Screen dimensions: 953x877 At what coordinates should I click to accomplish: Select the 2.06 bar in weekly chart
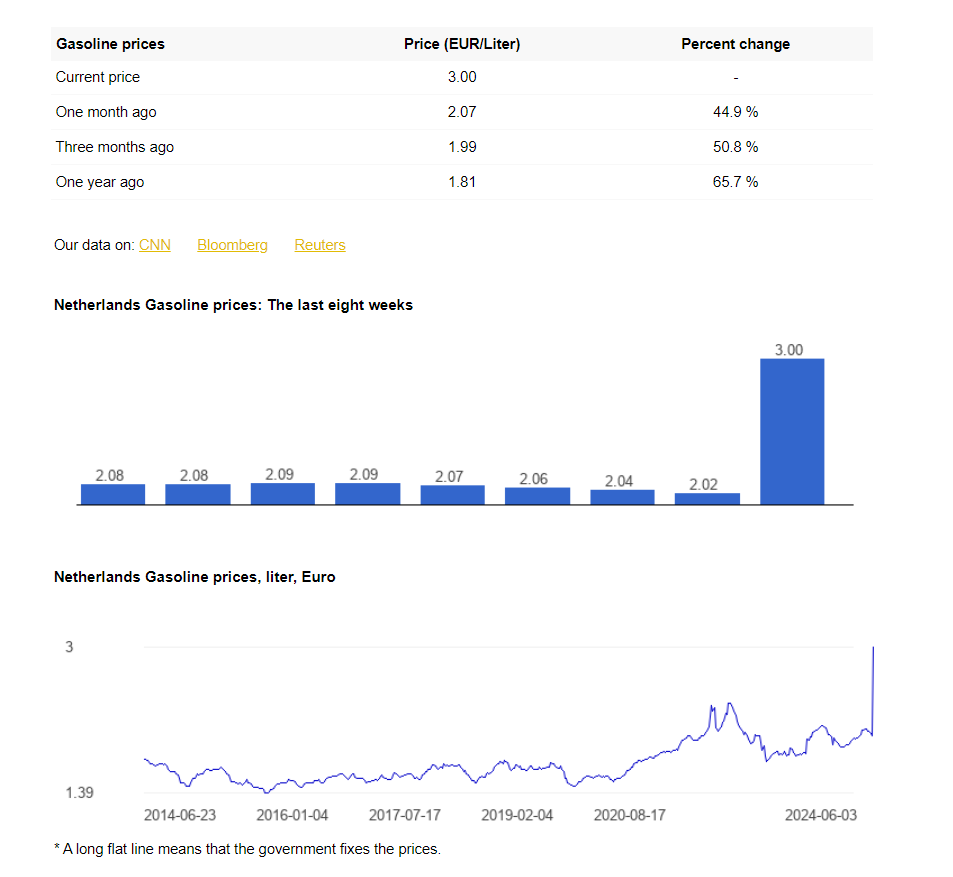537,496
